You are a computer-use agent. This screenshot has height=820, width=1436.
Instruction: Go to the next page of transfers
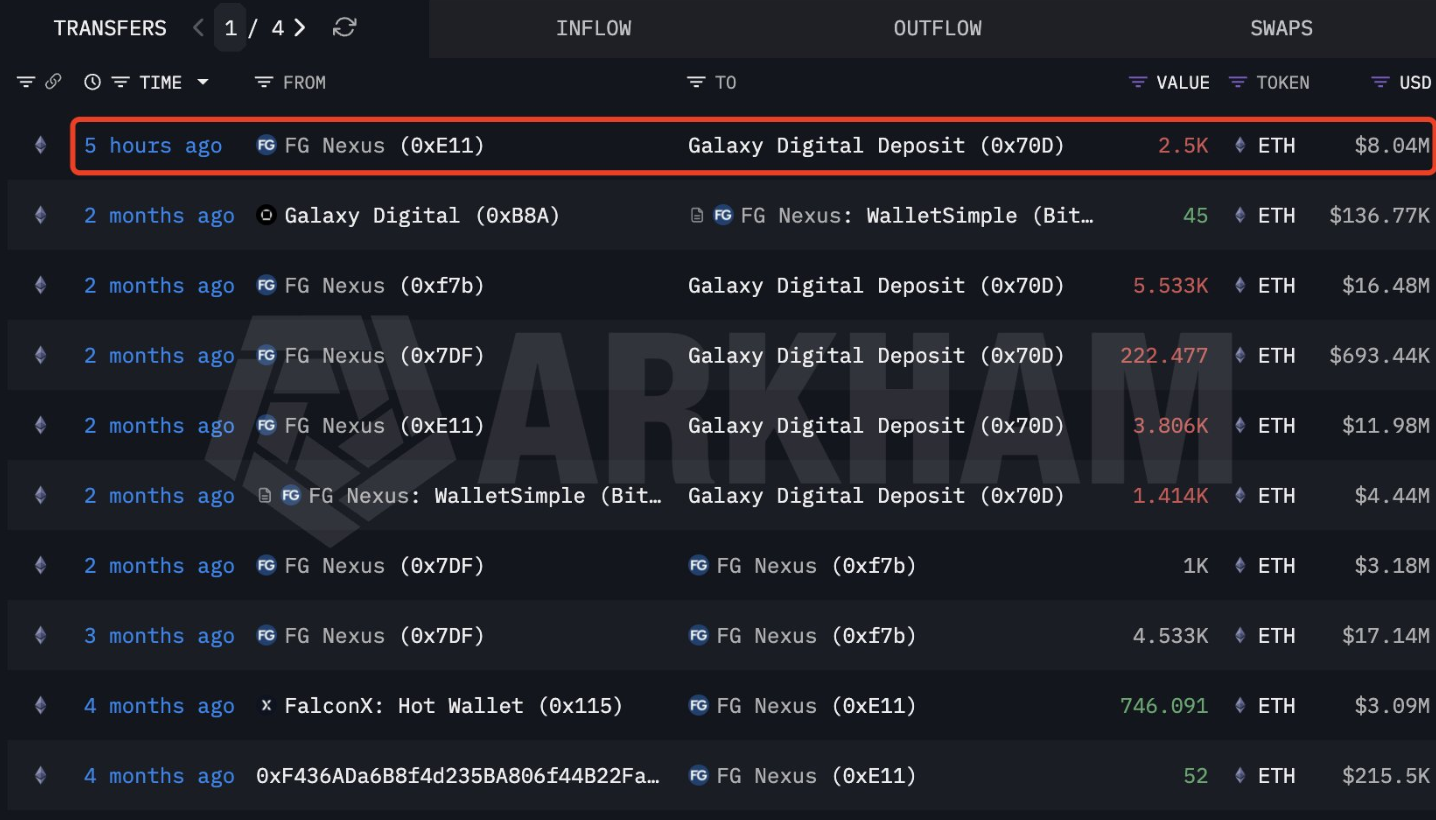[298, 28]
